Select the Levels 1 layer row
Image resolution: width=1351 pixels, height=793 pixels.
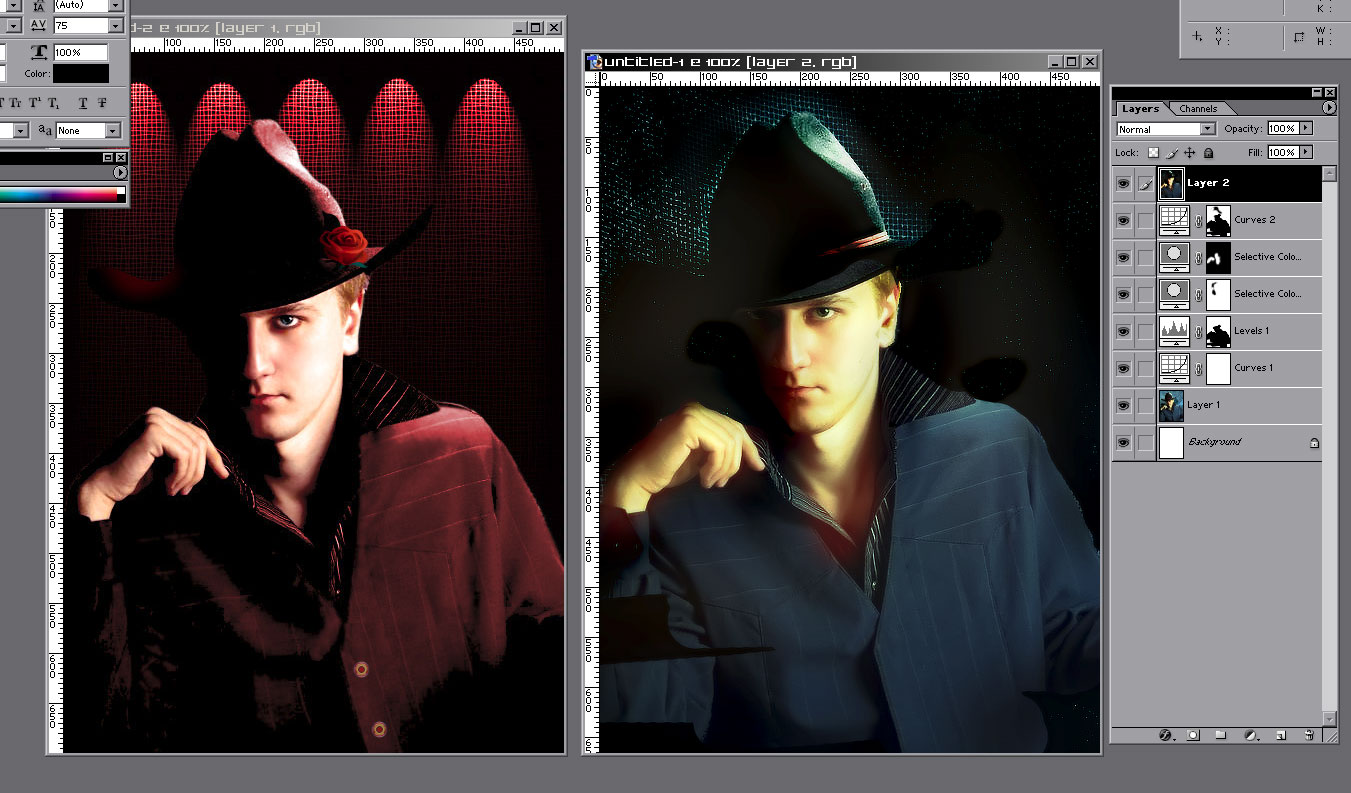[x=1217, y=331]
